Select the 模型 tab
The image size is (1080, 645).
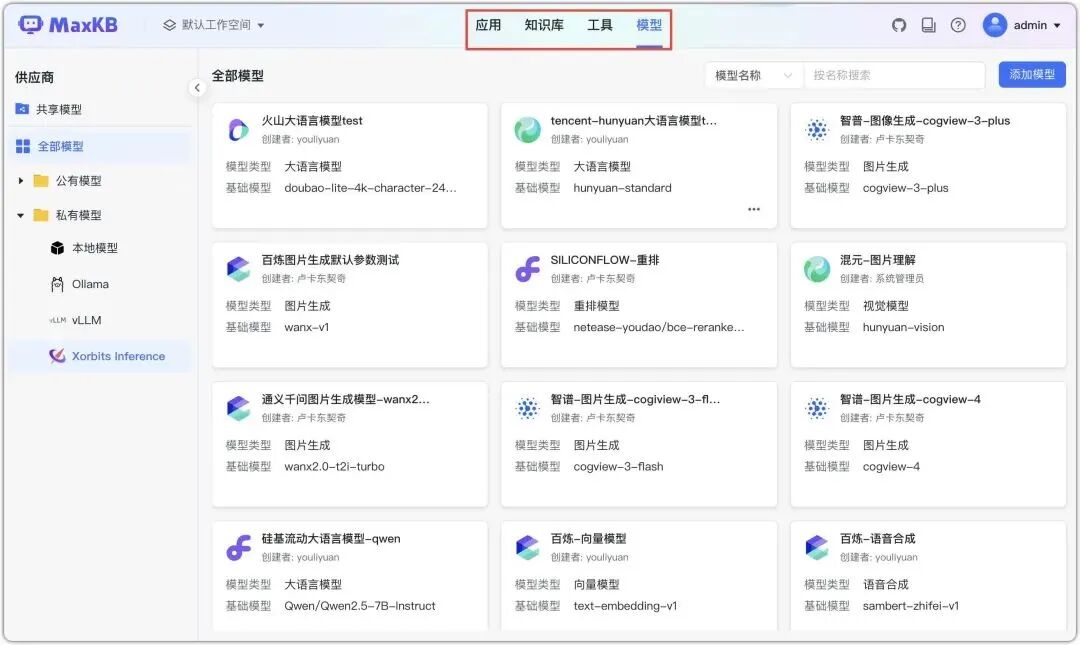point(649,25)
